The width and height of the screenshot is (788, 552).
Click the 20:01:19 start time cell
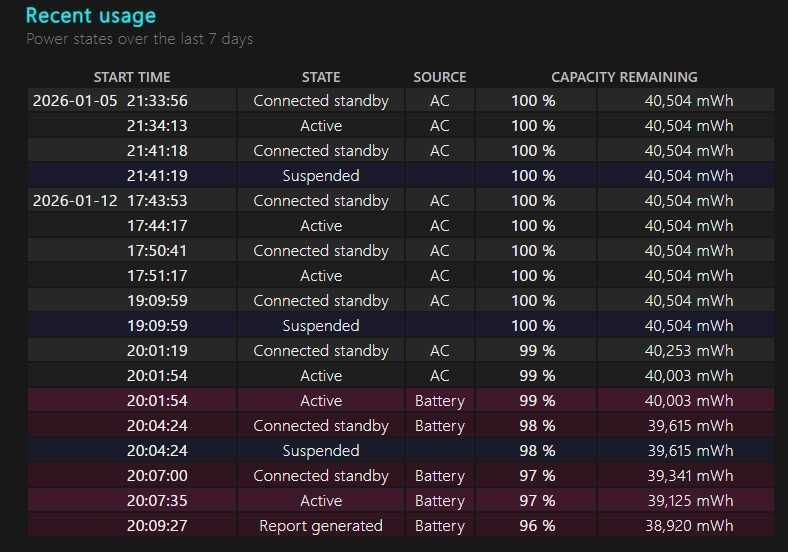pos(157,351)
